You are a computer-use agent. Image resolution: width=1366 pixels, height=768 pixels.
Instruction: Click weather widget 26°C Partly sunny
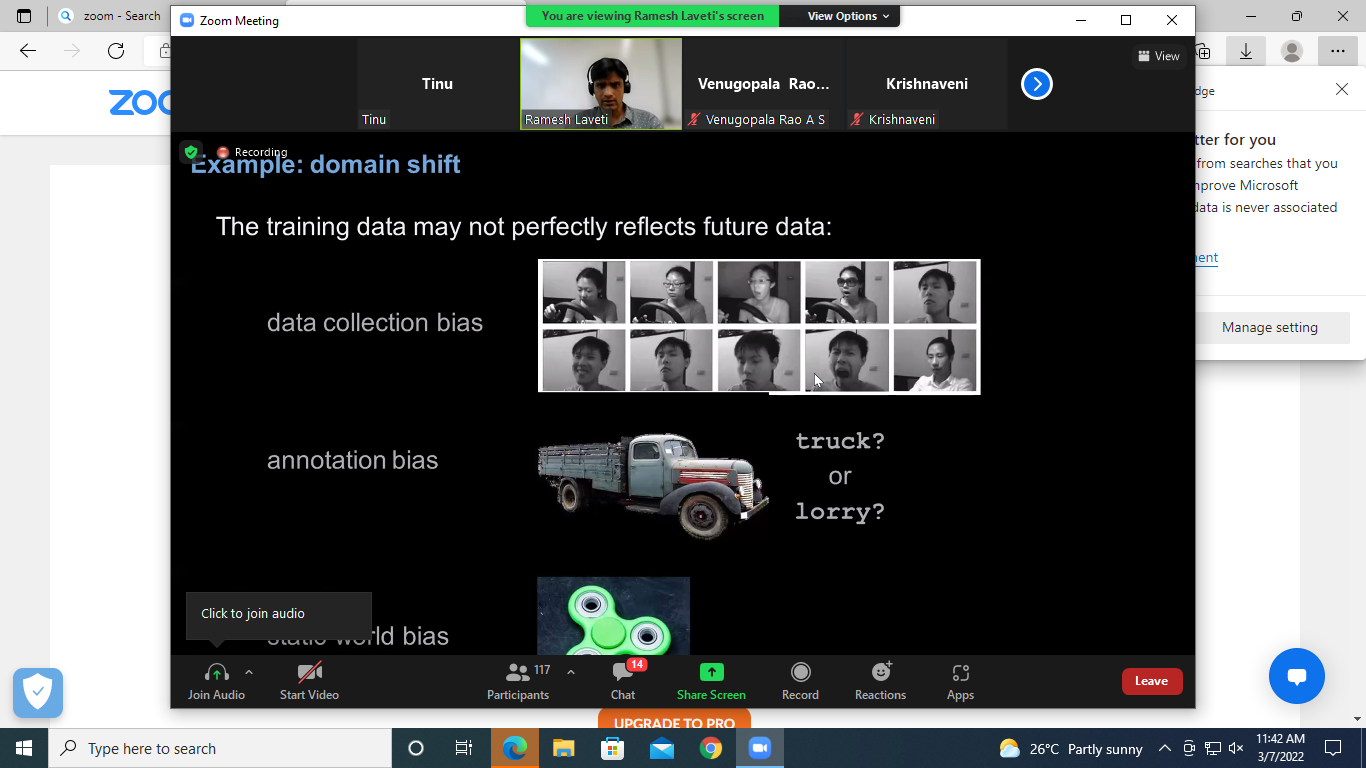pos(1070,748)
